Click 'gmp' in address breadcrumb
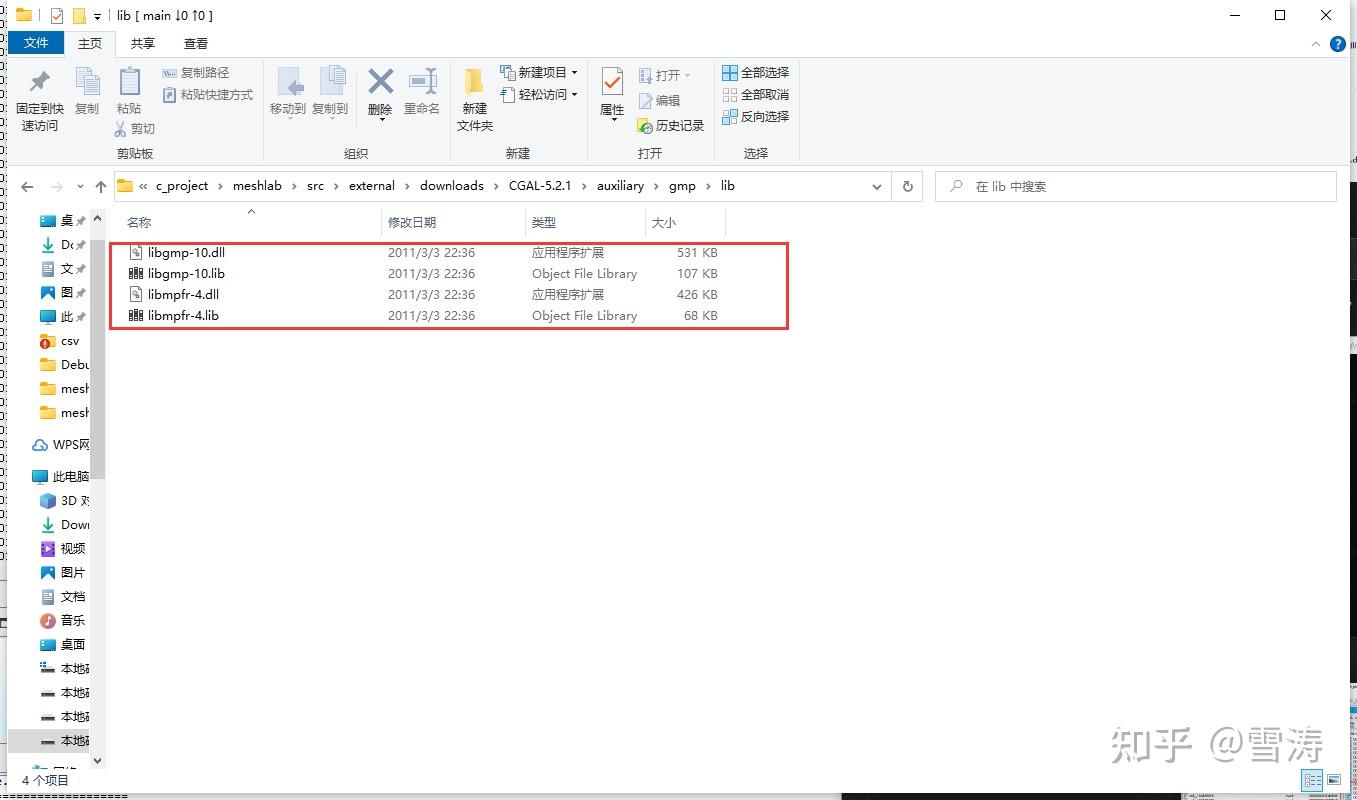Image resolution: width=1357 pixels, height=800 pixels. pyautogui.click(x=682, y=186)
